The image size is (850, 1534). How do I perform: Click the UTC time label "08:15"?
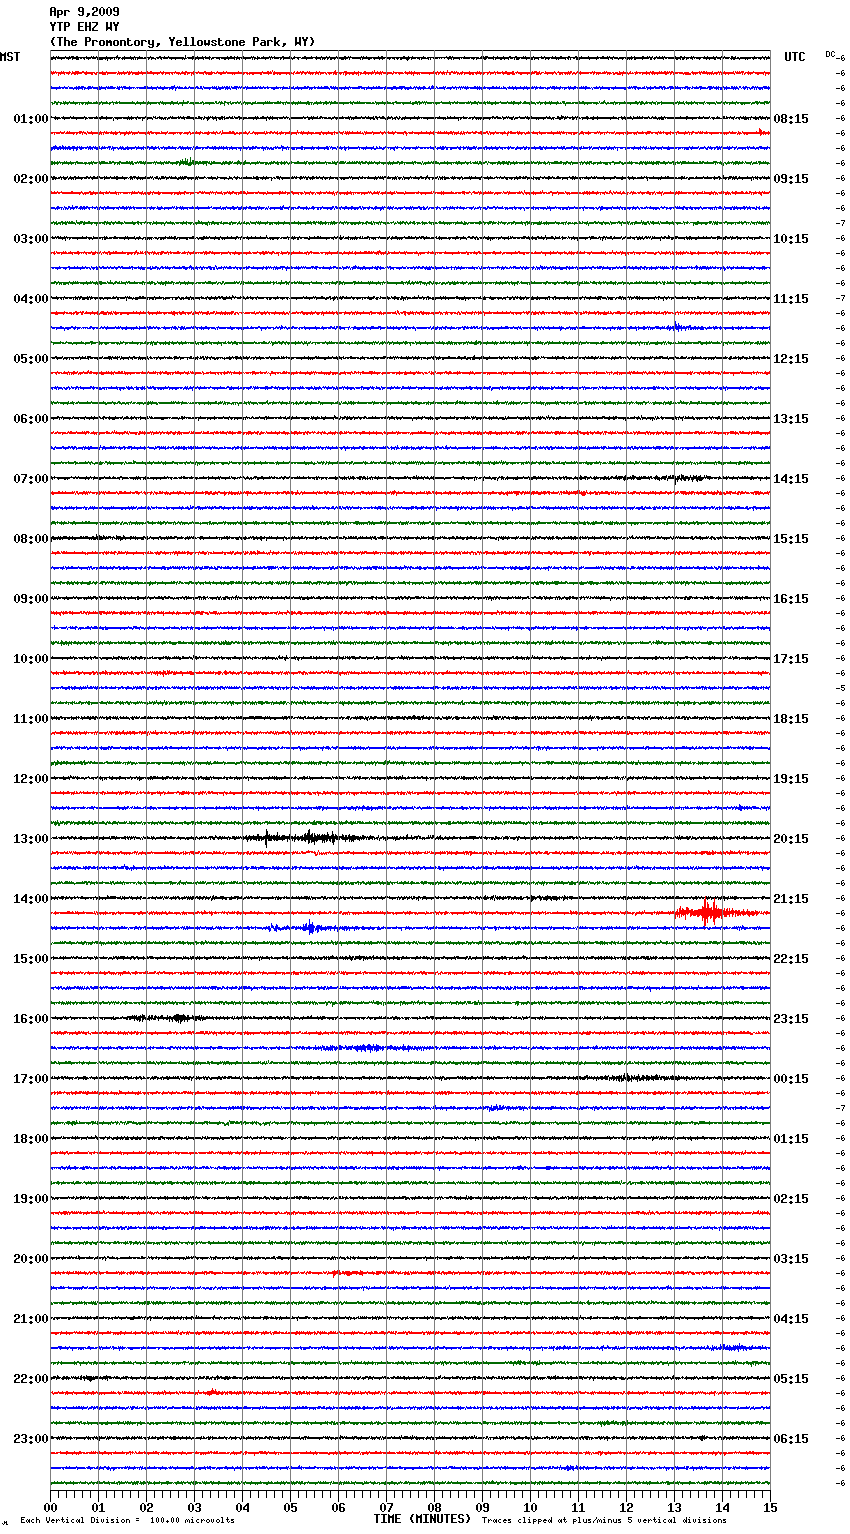[x=791, y=119]
